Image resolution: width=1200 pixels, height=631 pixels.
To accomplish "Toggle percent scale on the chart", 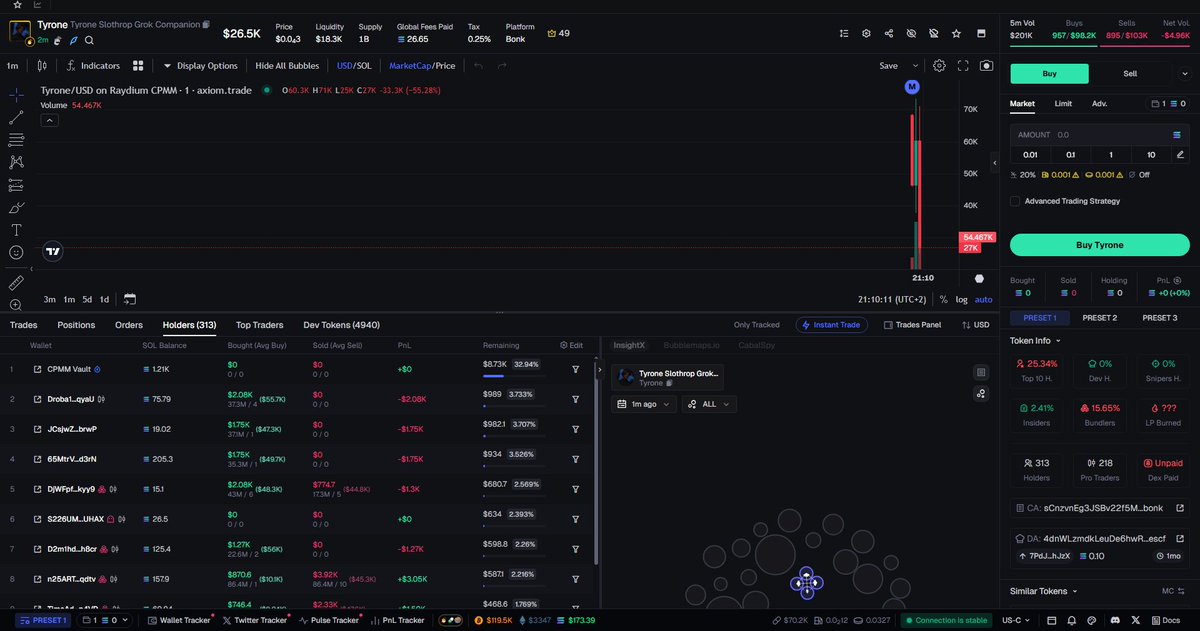I will click(943, 299).
